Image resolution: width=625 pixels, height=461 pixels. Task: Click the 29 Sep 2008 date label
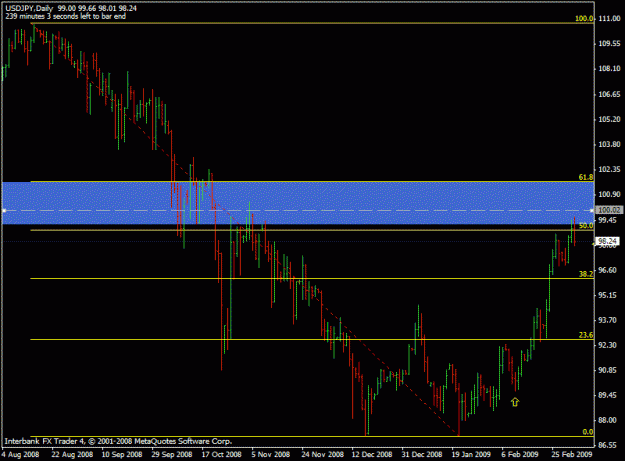coord(172,454)
